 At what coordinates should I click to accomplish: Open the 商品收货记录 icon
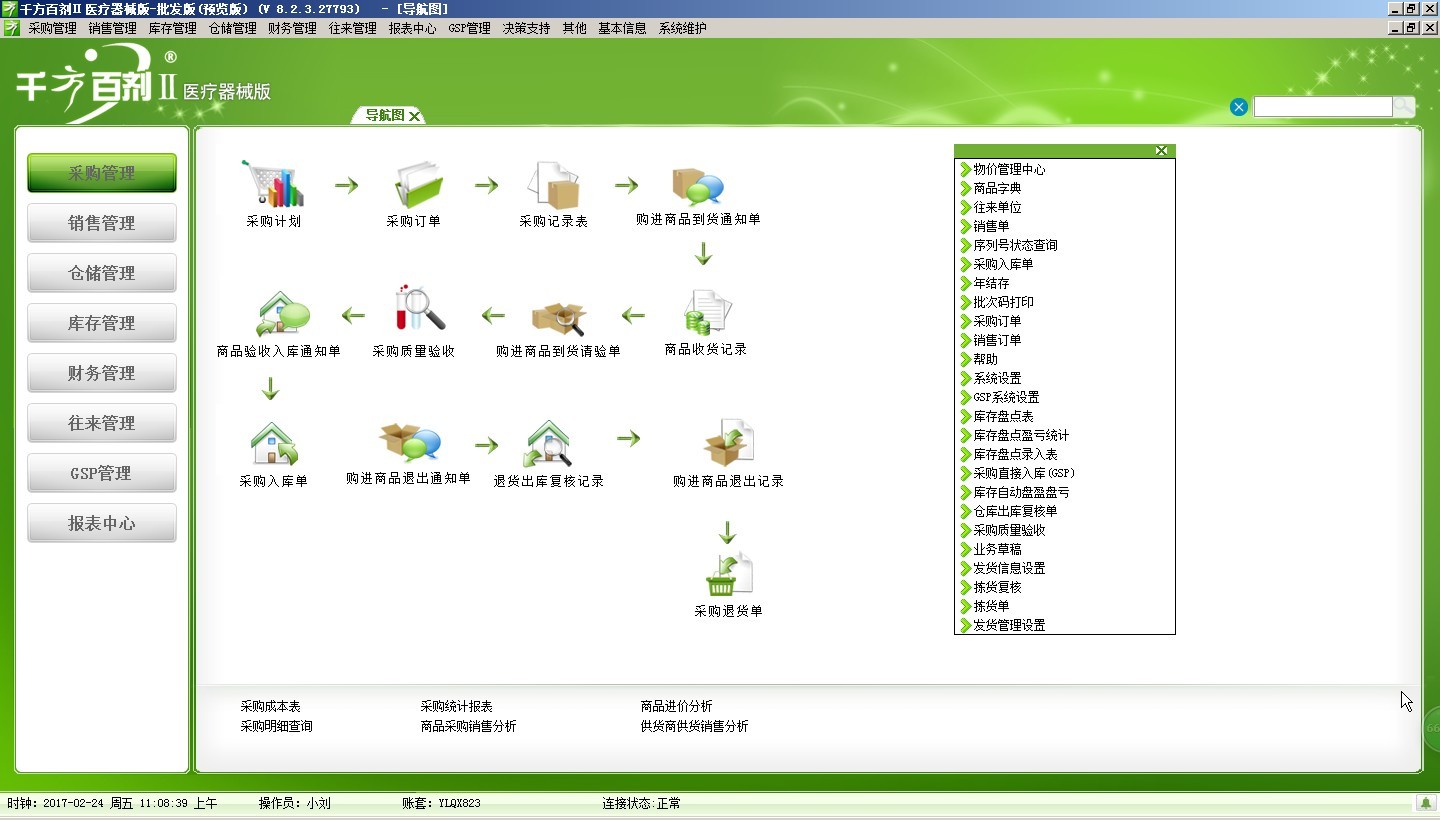point(705,315)
